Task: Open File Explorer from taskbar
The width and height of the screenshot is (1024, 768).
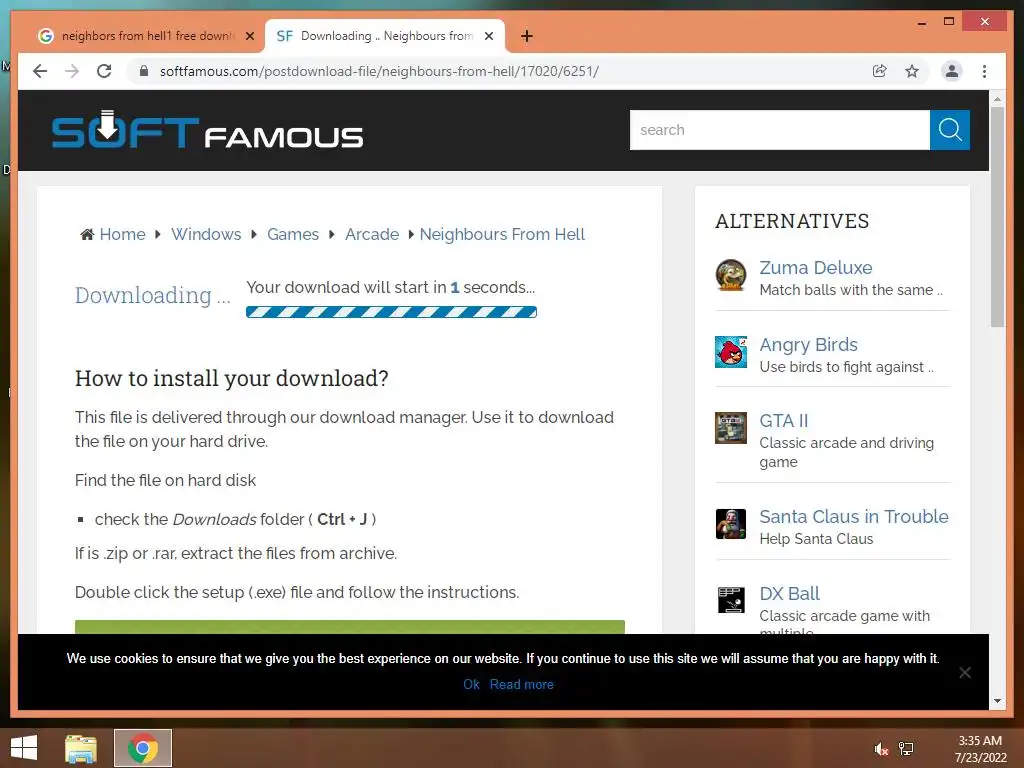Action: tap(81, 748)
